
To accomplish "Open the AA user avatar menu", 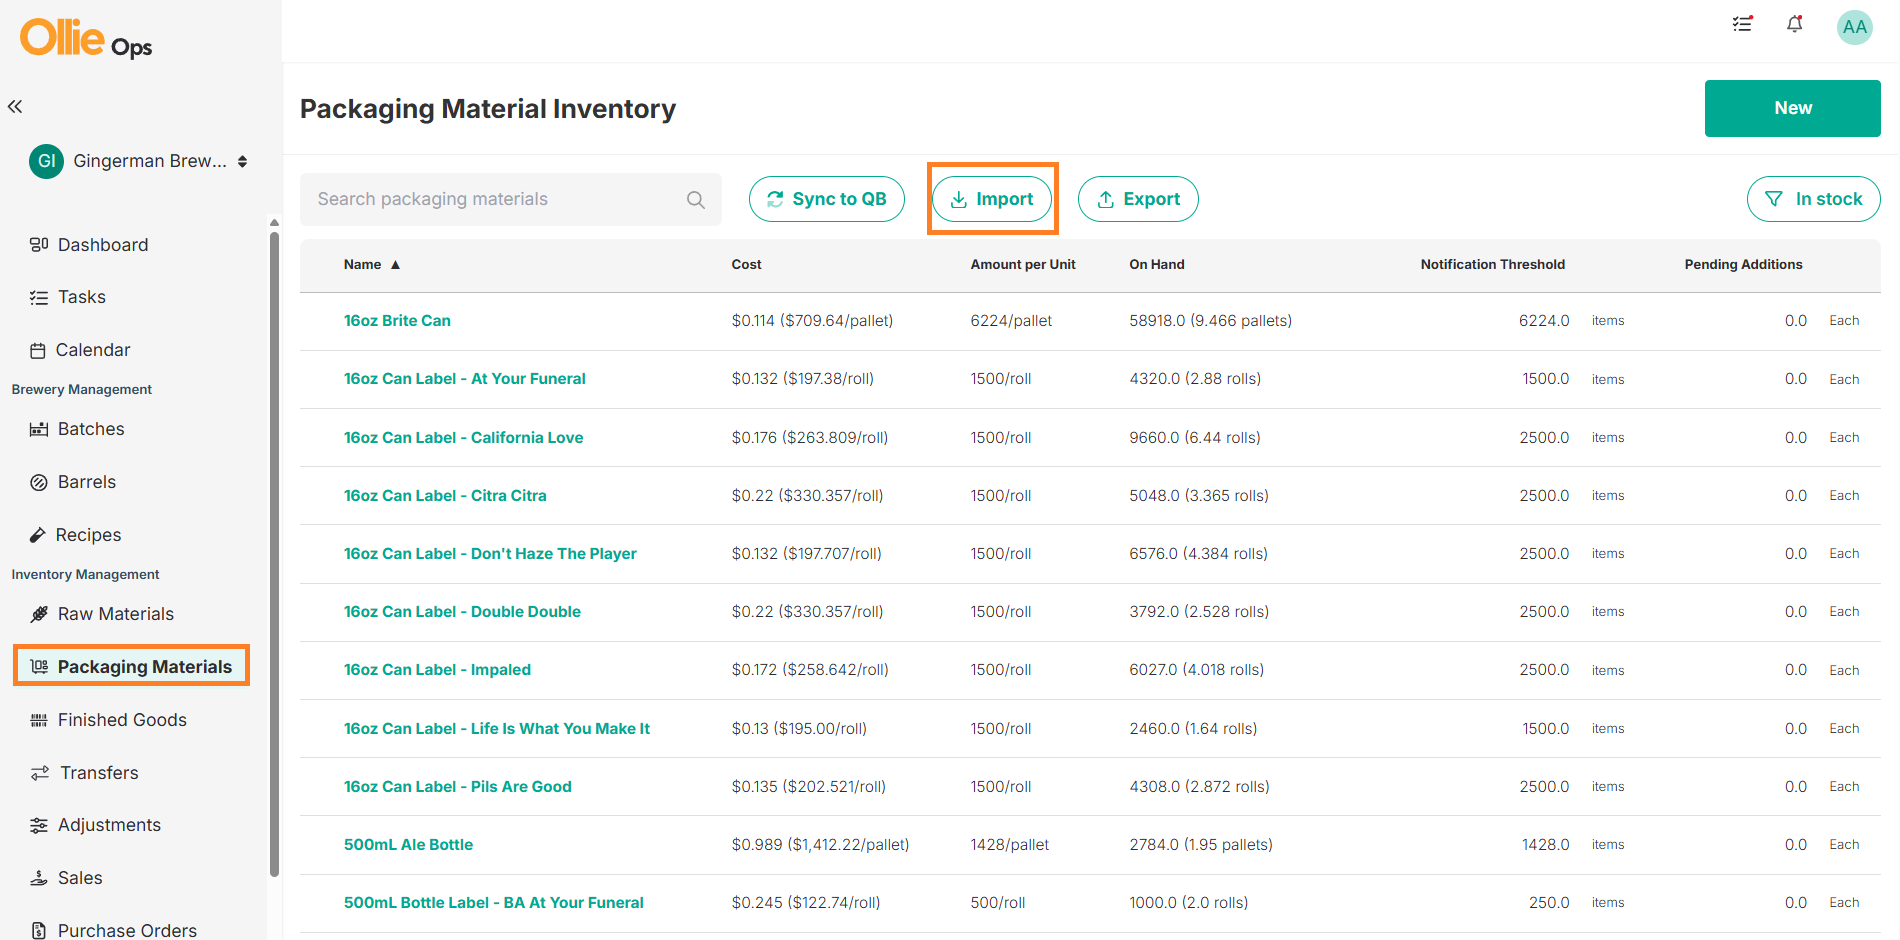I will 1854,27.
